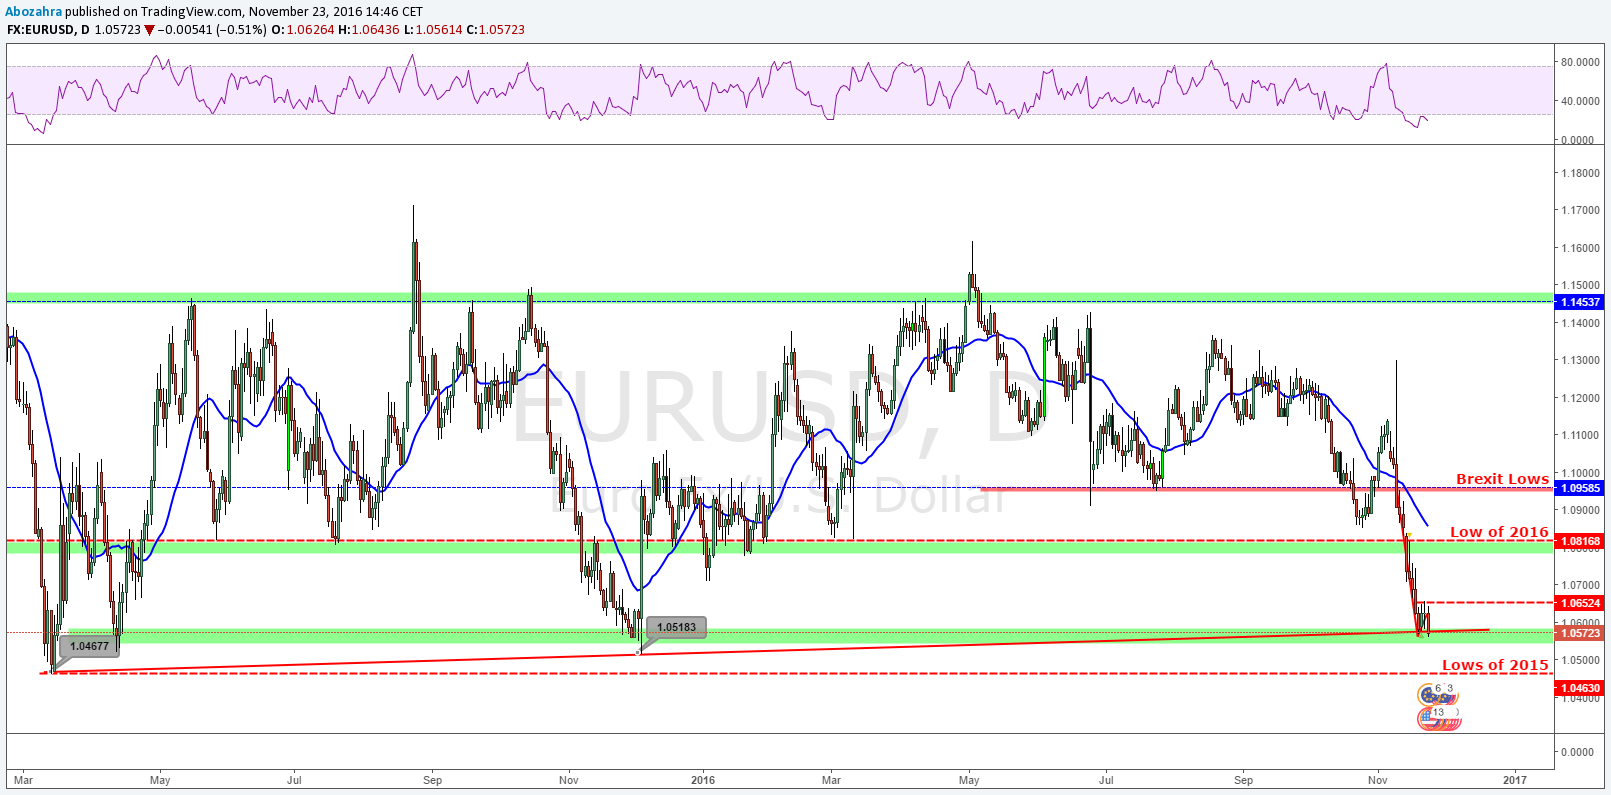Click the Low of 2016 annotation
Image resolution: width=1611 pixels, height=795 pixels.
pos(1499,532)
